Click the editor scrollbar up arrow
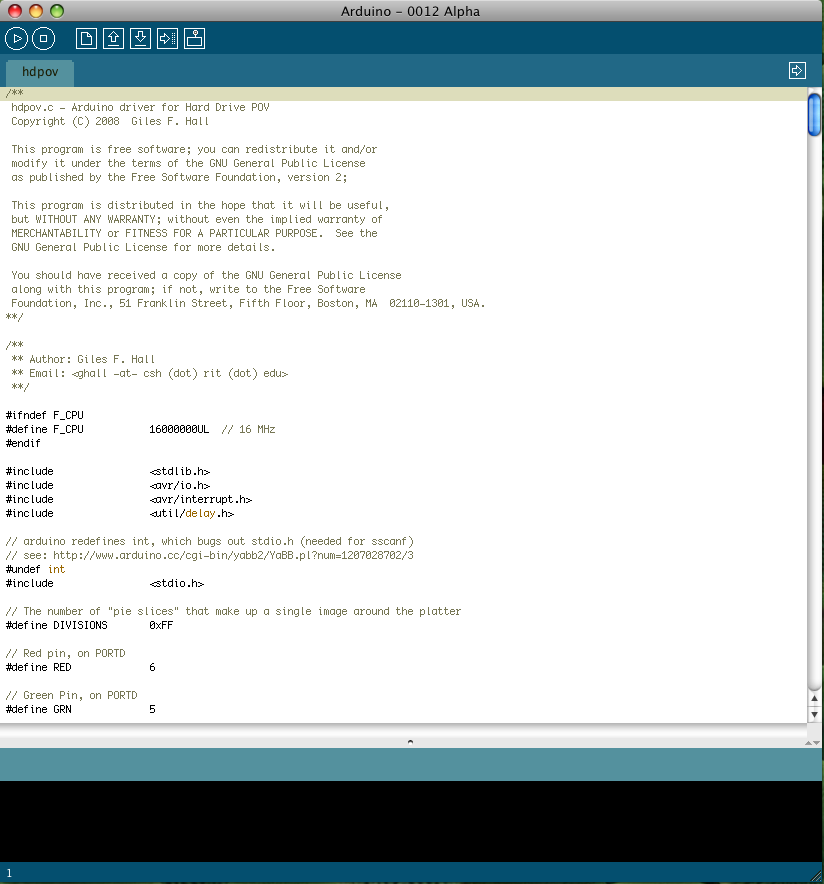824x884 pixels. click(x=814, y=698)
